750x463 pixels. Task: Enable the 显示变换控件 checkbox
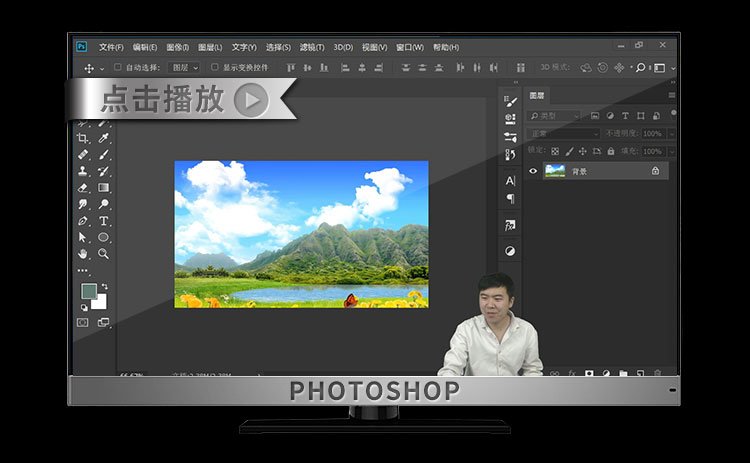pyautogui.click(x=215, y=67)
